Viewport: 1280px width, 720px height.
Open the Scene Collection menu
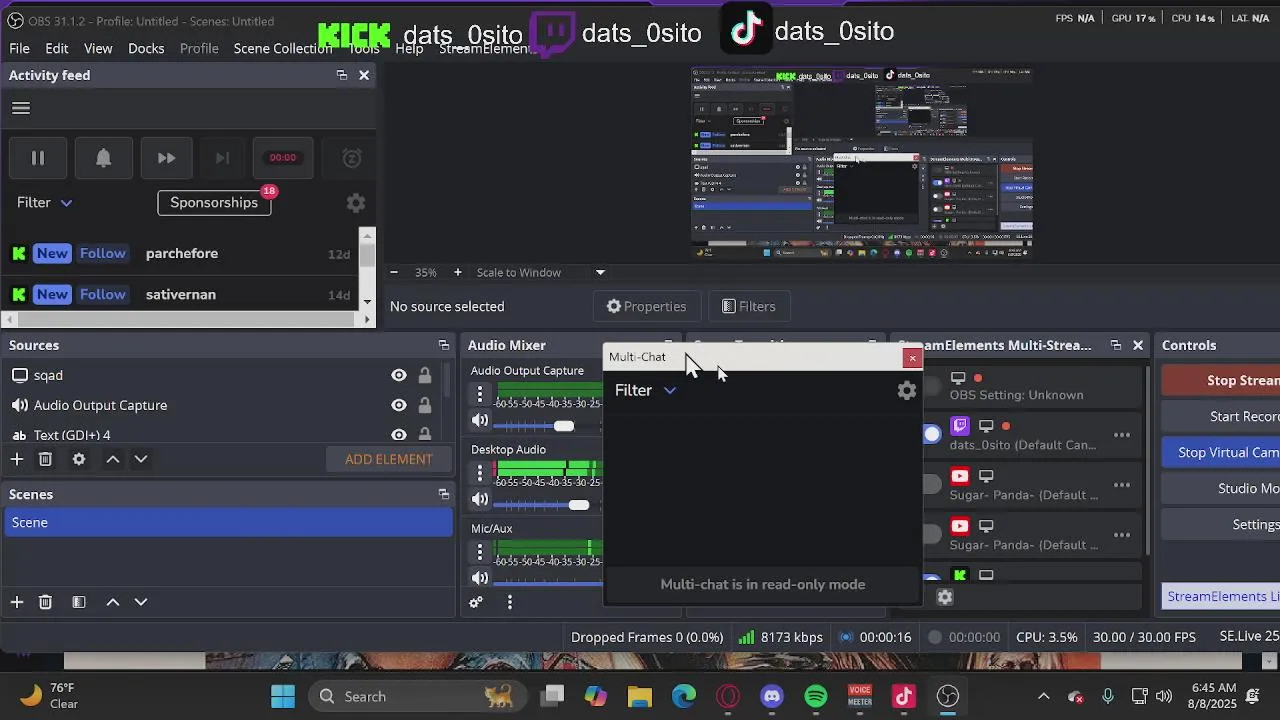coord(283,48)
